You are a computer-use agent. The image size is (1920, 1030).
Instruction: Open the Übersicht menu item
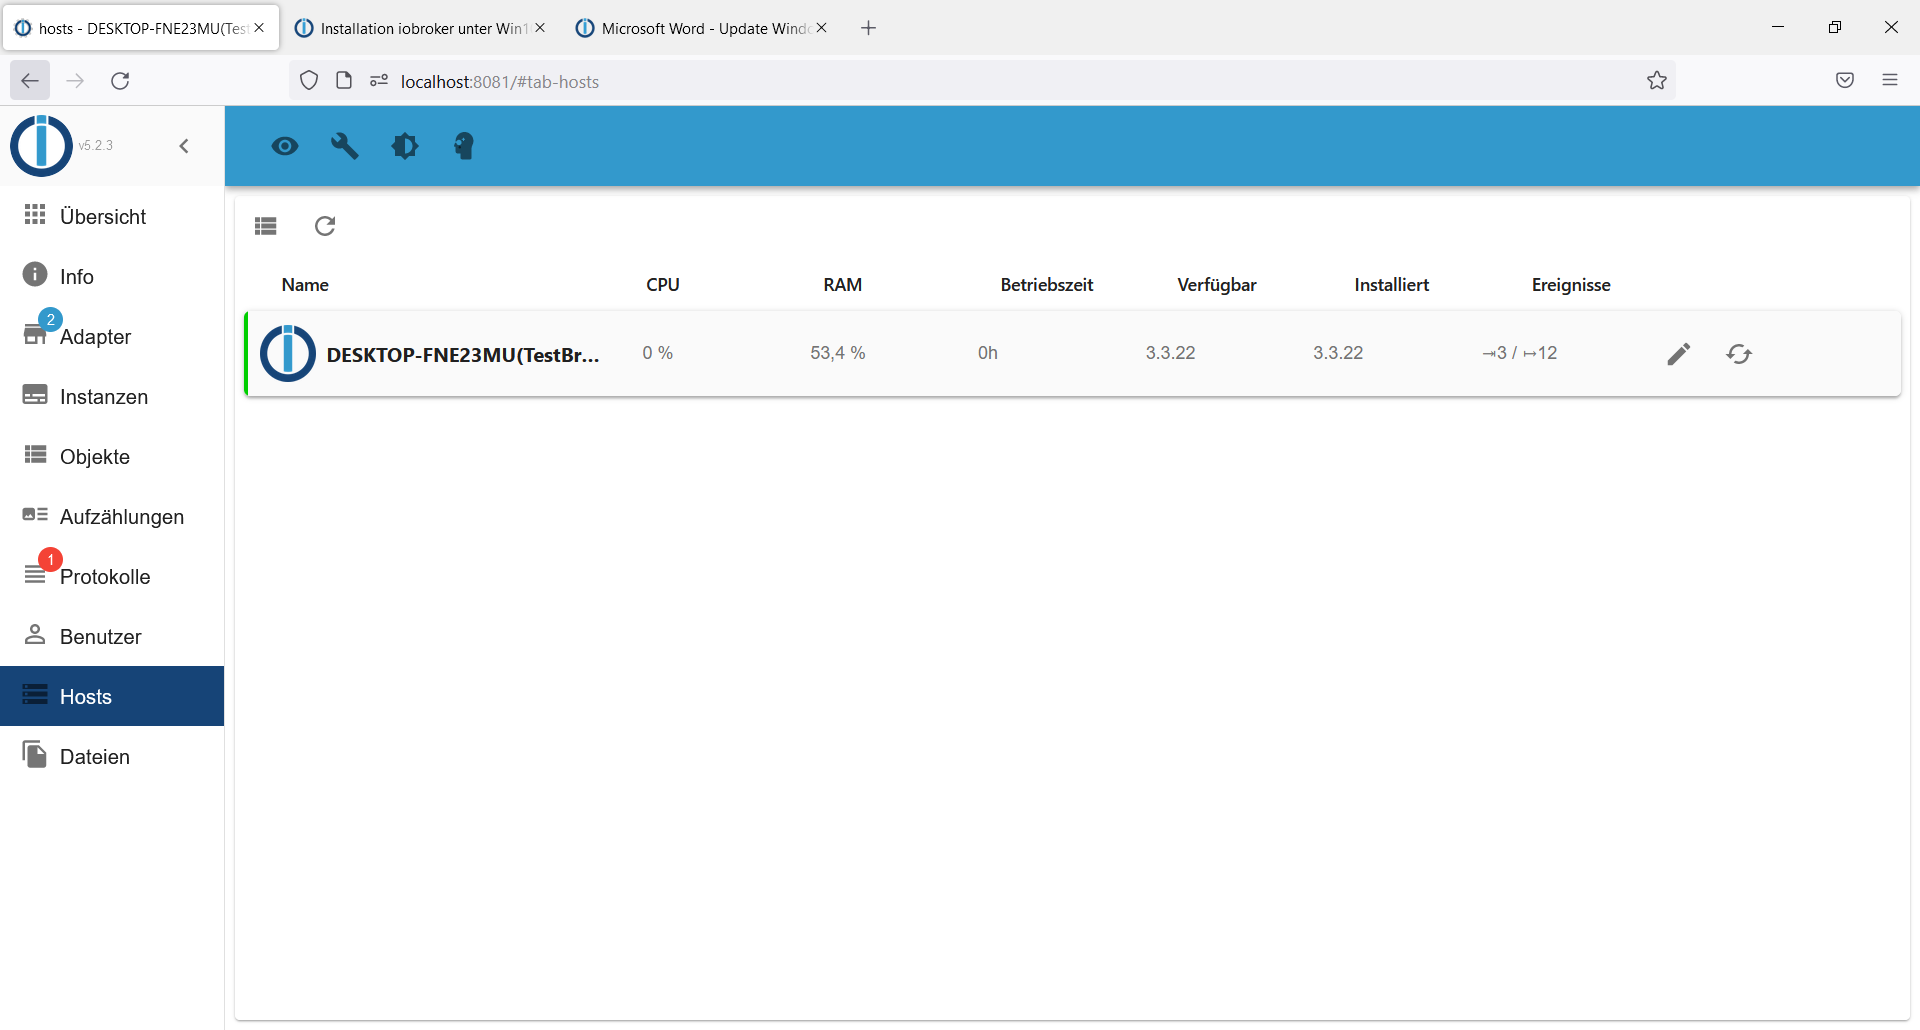pos(112,216)
